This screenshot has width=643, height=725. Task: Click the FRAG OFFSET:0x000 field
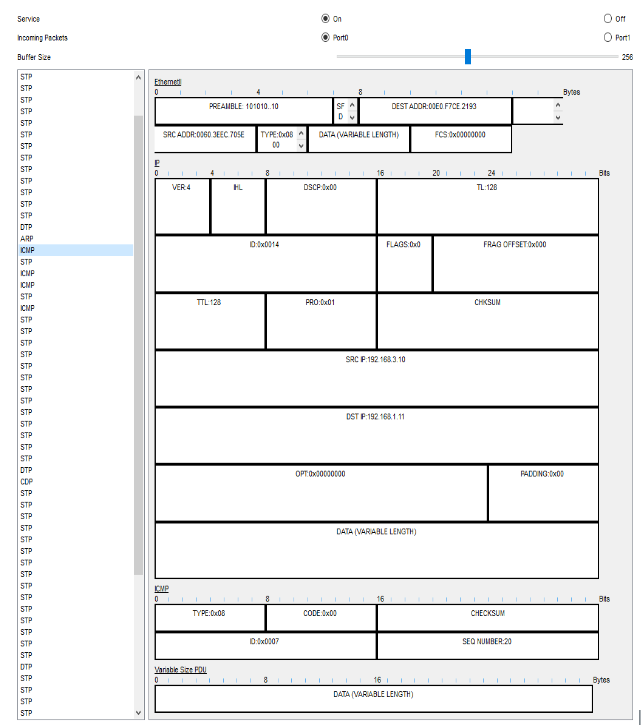(516, 264)
